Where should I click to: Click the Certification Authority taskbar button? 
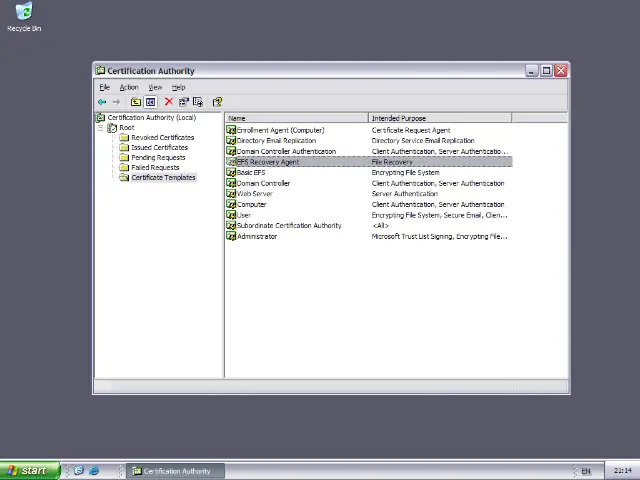[176, 471]
